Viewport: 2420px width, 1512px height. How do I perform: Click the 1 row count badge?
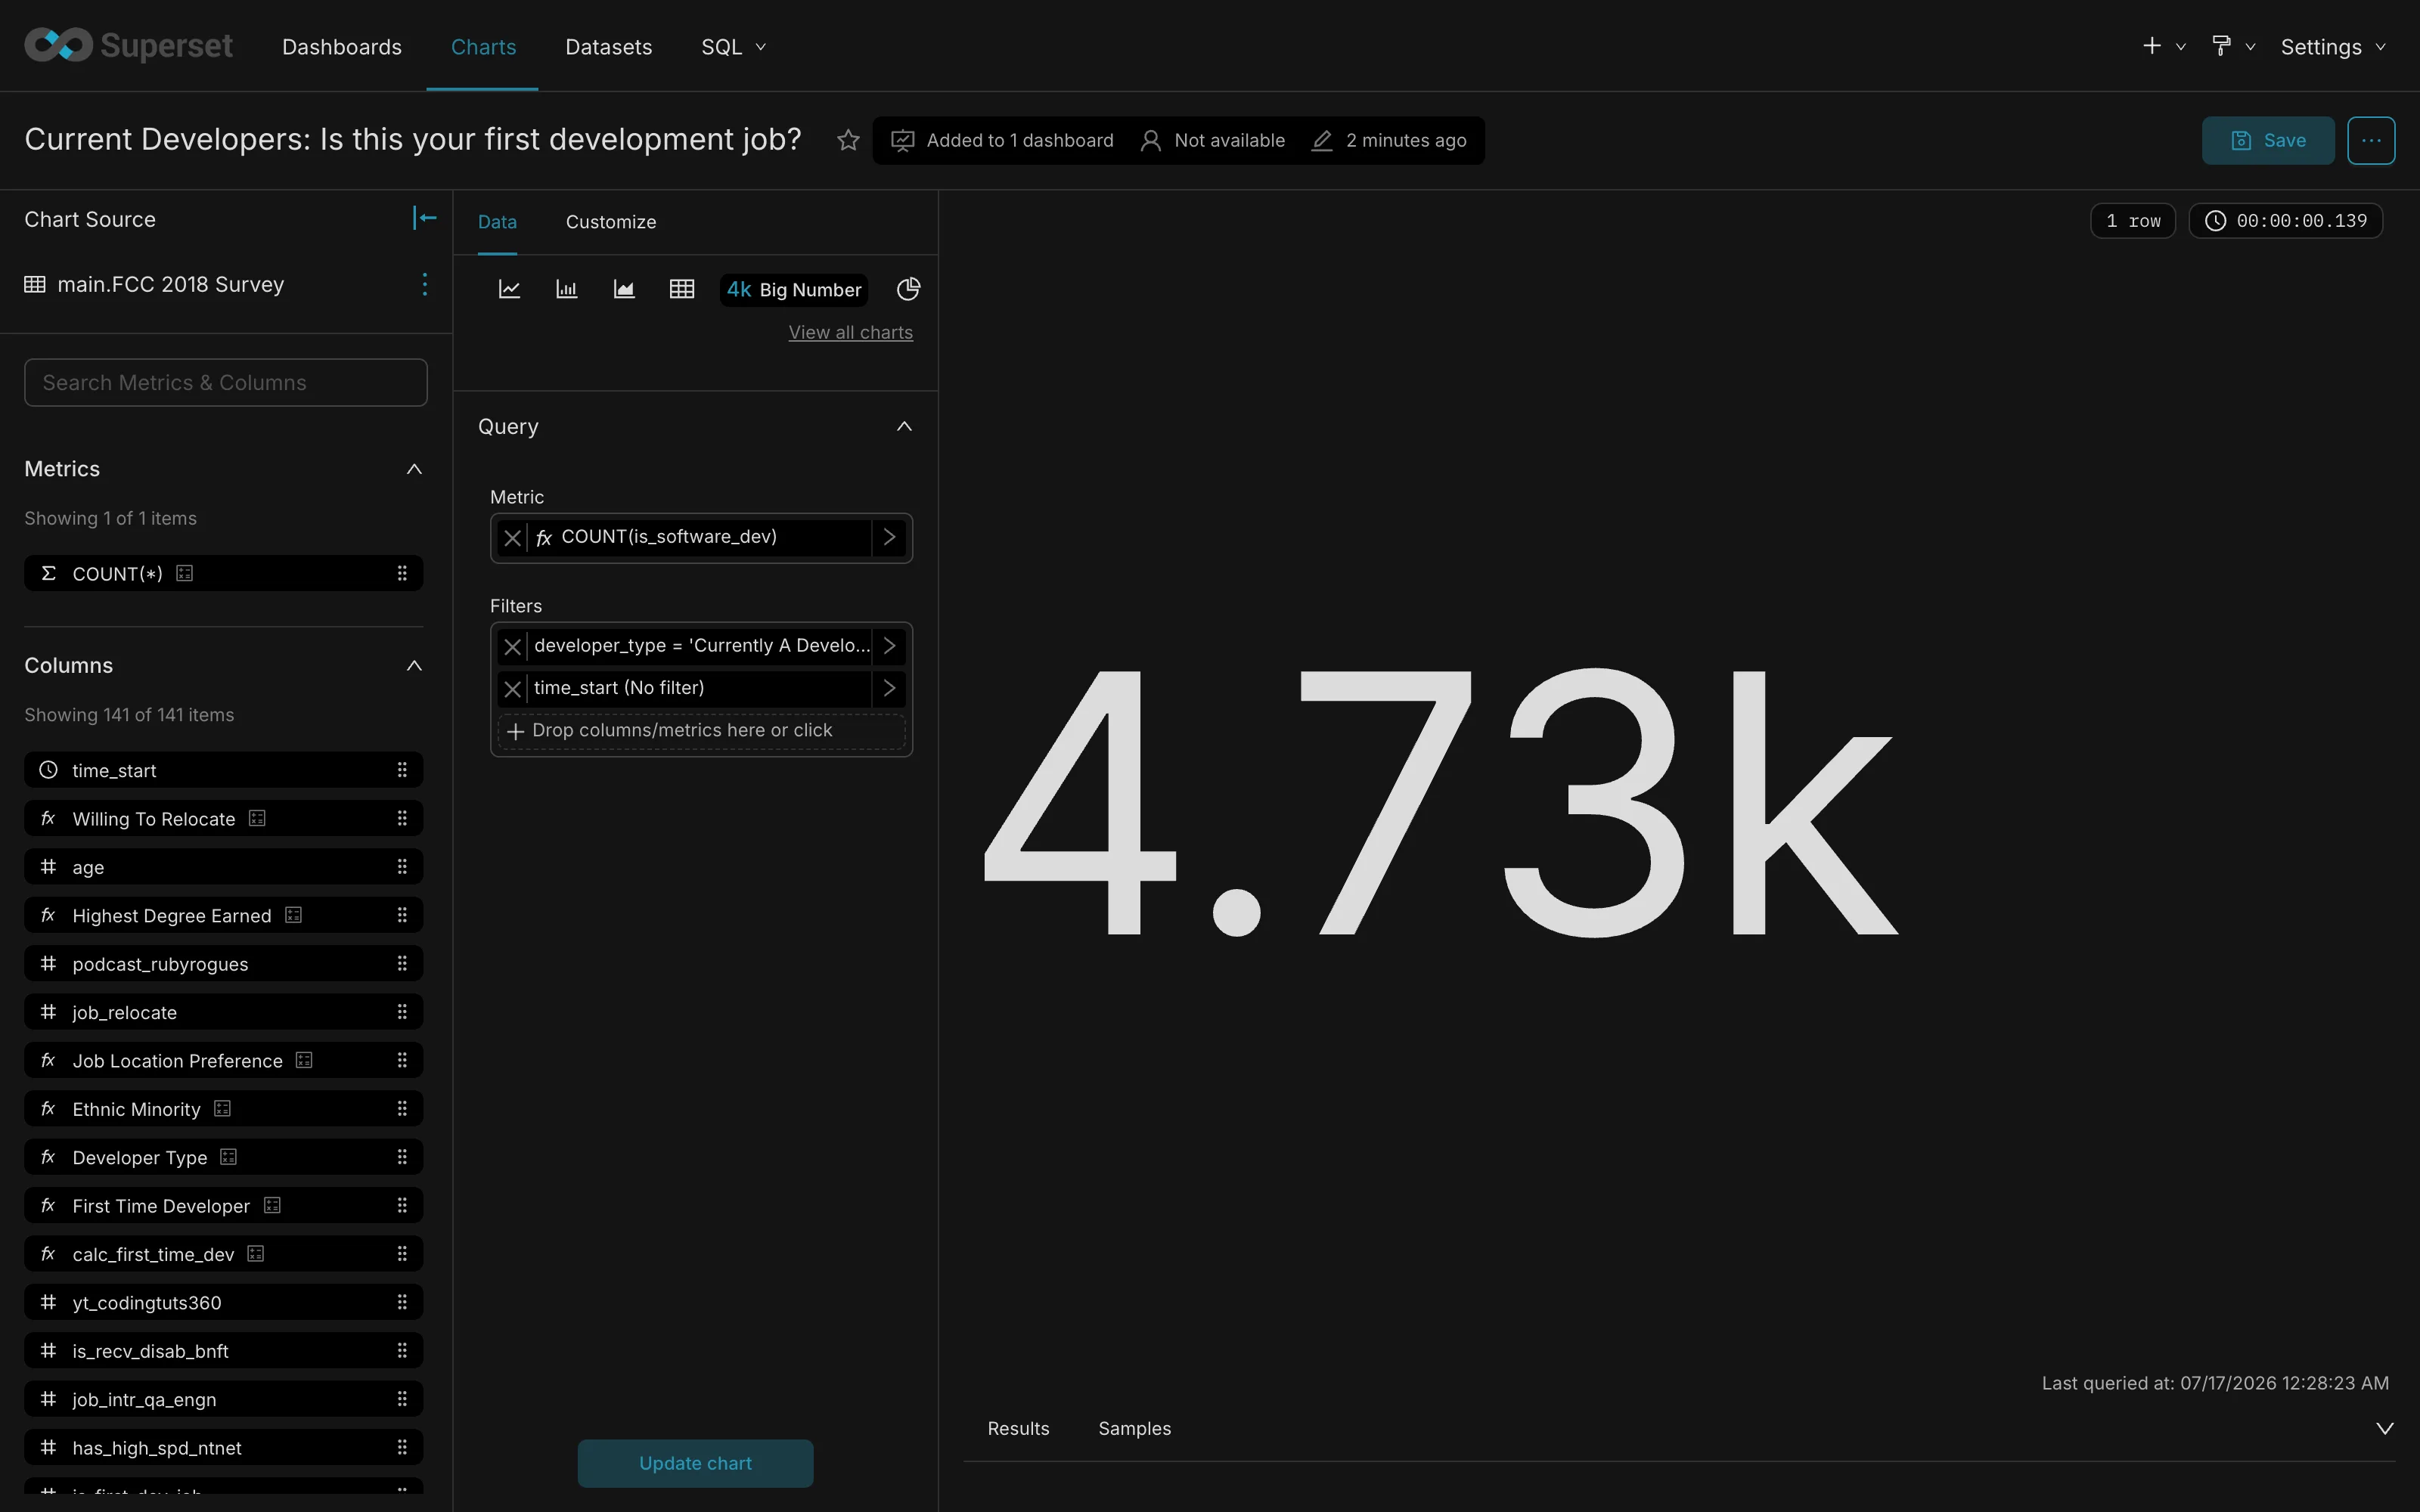coord(2133,220)
